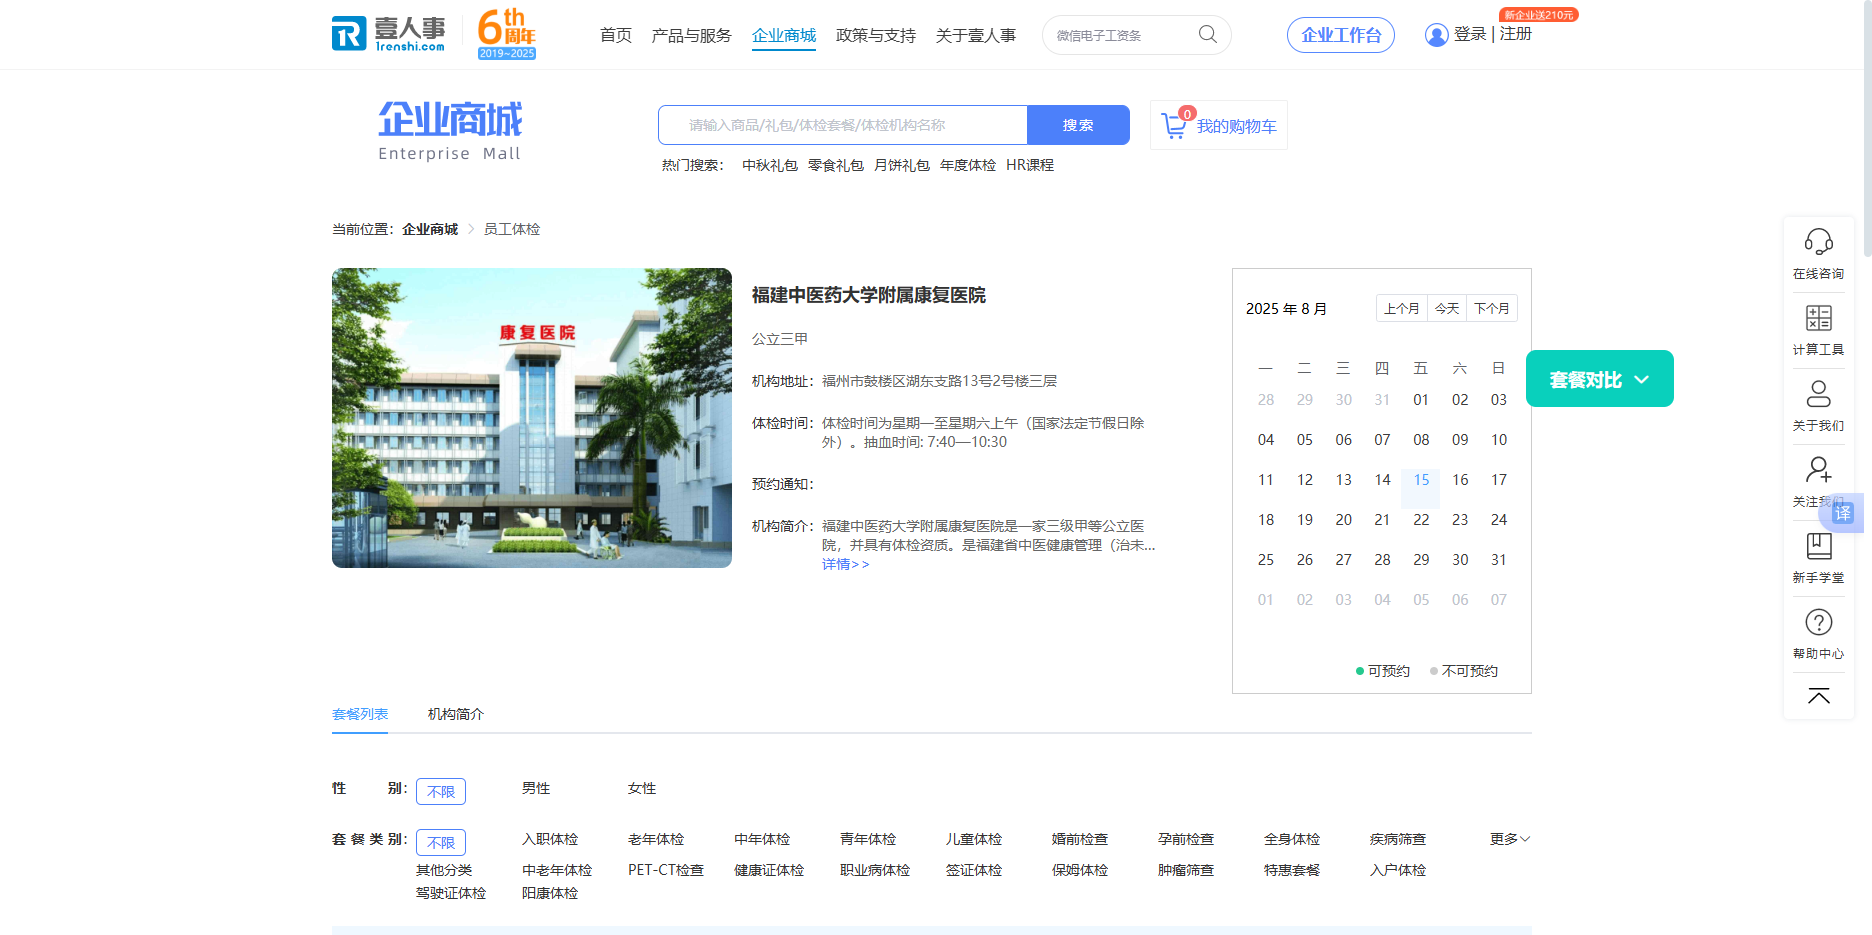Click the user avatar icon beside 登录
This screenshot has height=935, width=1872.
pos(1436,35)
